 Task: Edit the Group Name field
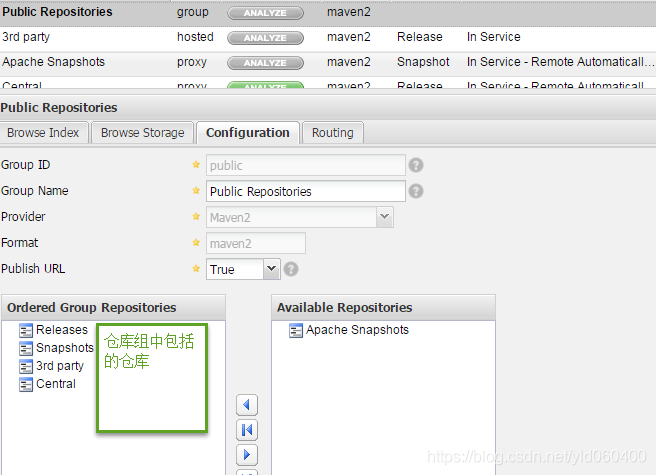(305, 191)
